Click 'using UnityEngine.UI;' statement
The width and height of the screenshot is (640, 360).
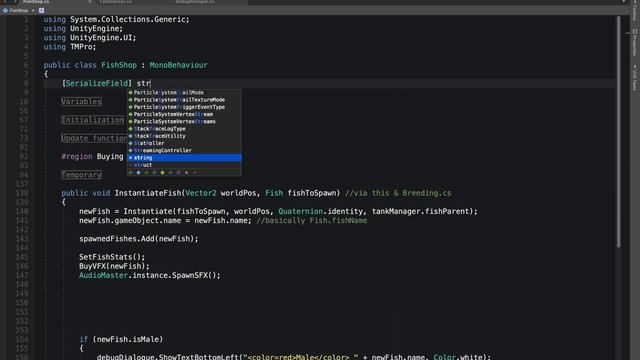pyautogui.click(x=90, y=38)
